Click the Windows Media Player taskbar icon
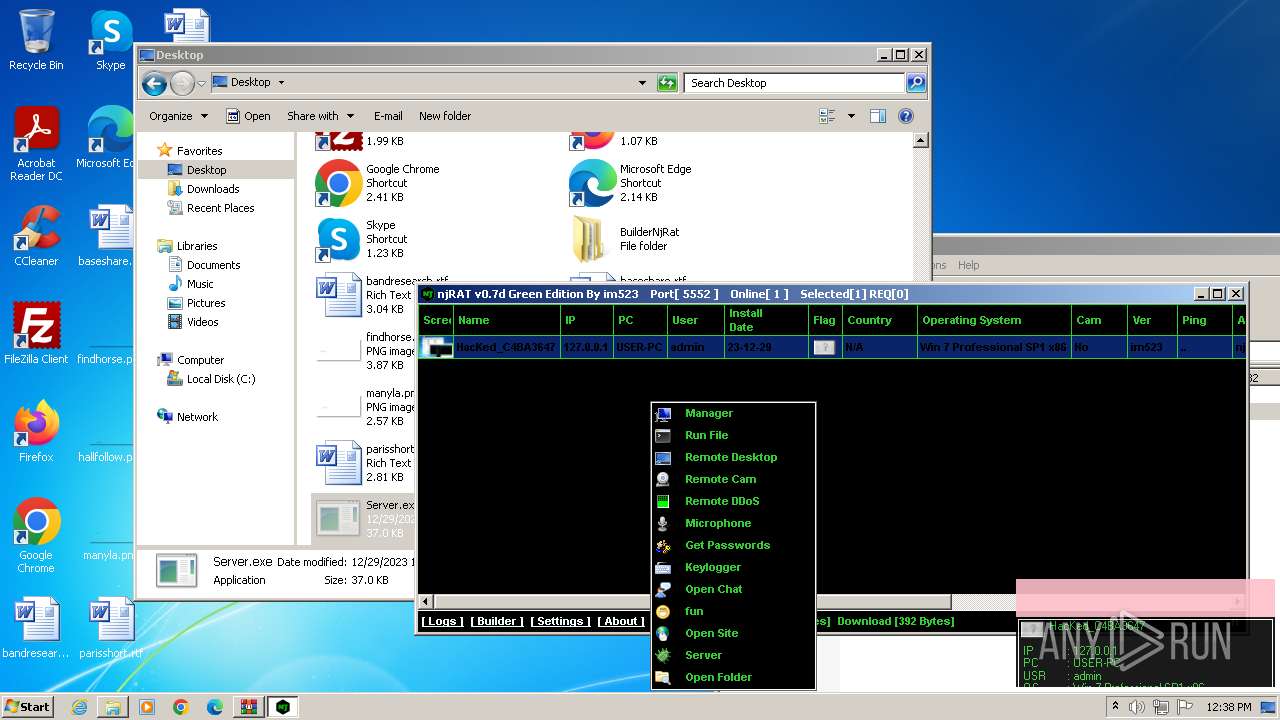The width and height of the screenshot is (1280, 720). (x=147, y=707)
